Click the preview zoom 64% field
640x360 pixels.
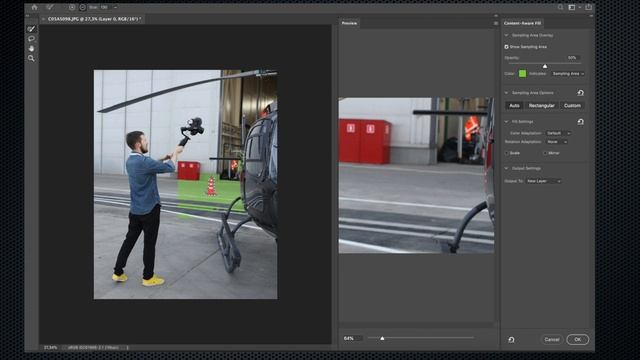pyautogui.click(x=353, y=338)
